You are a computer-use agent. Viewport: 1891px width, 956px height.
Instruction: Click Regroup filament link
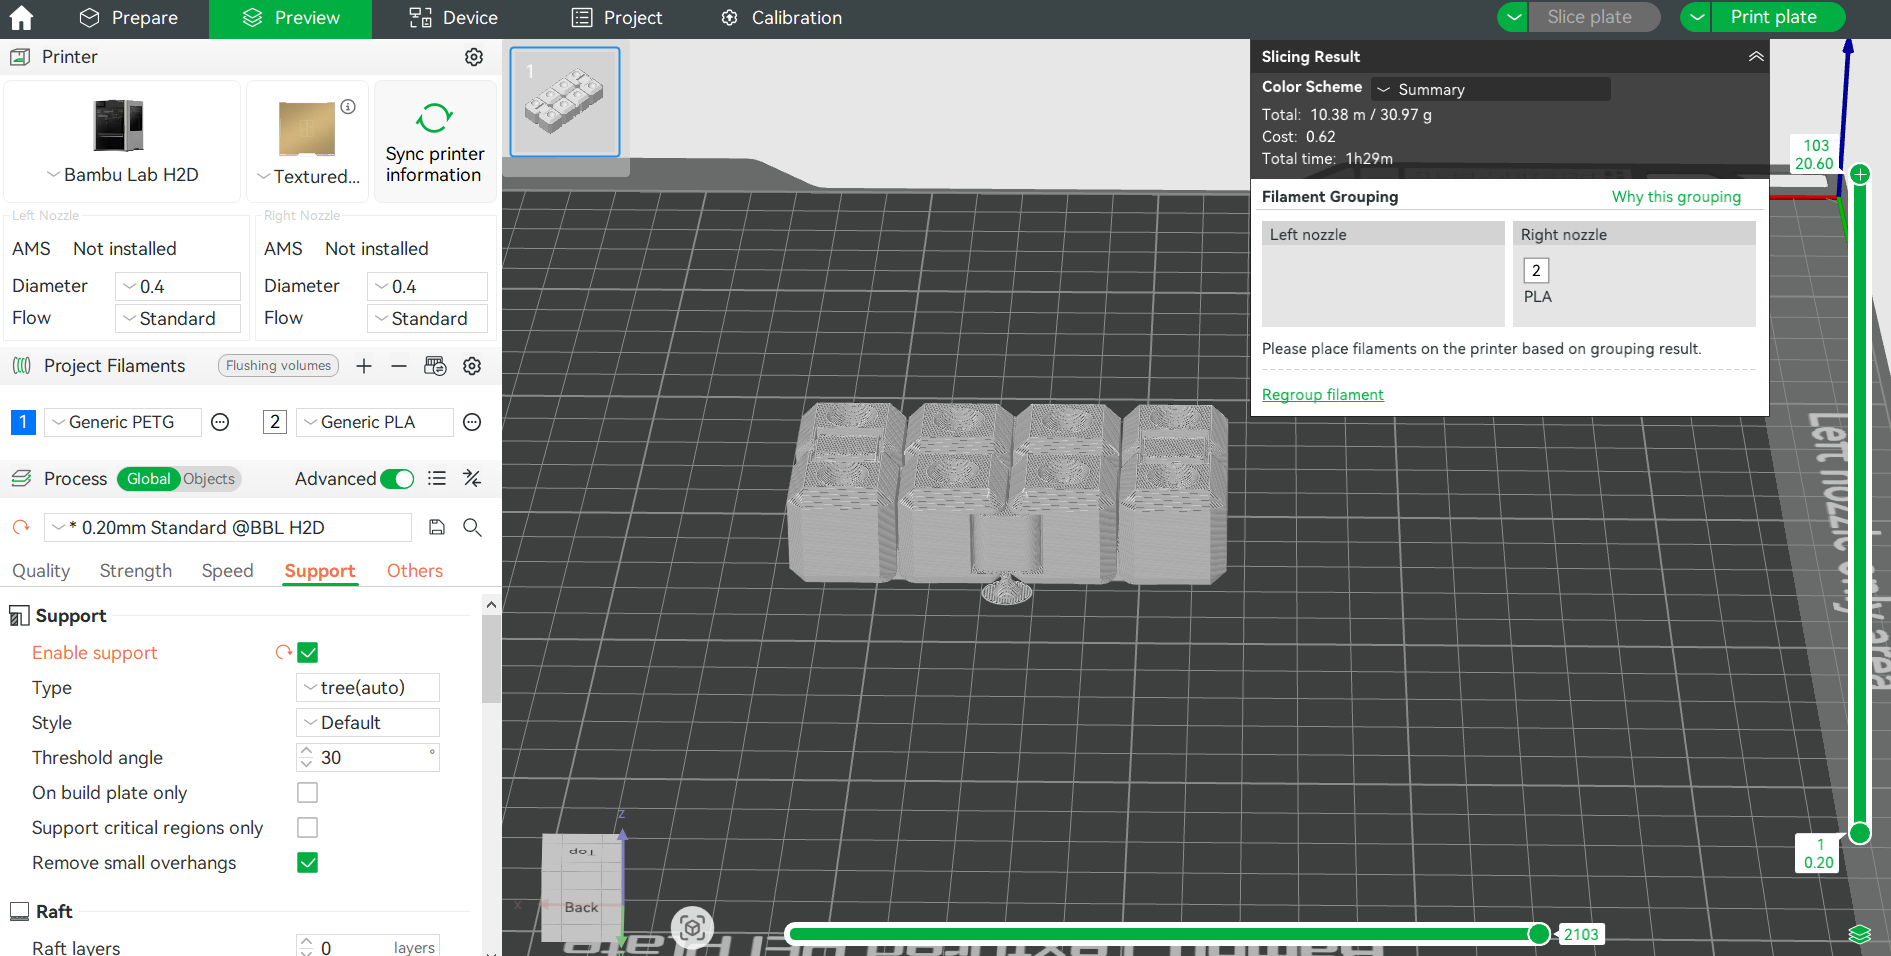(1322, 395)
